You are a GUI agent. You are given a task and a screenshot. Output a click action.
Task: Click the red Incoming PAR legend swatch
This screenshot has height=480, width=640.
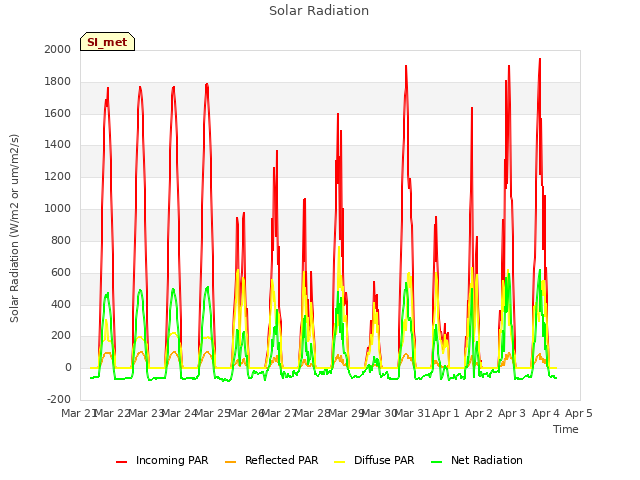[x=121, y=462]
